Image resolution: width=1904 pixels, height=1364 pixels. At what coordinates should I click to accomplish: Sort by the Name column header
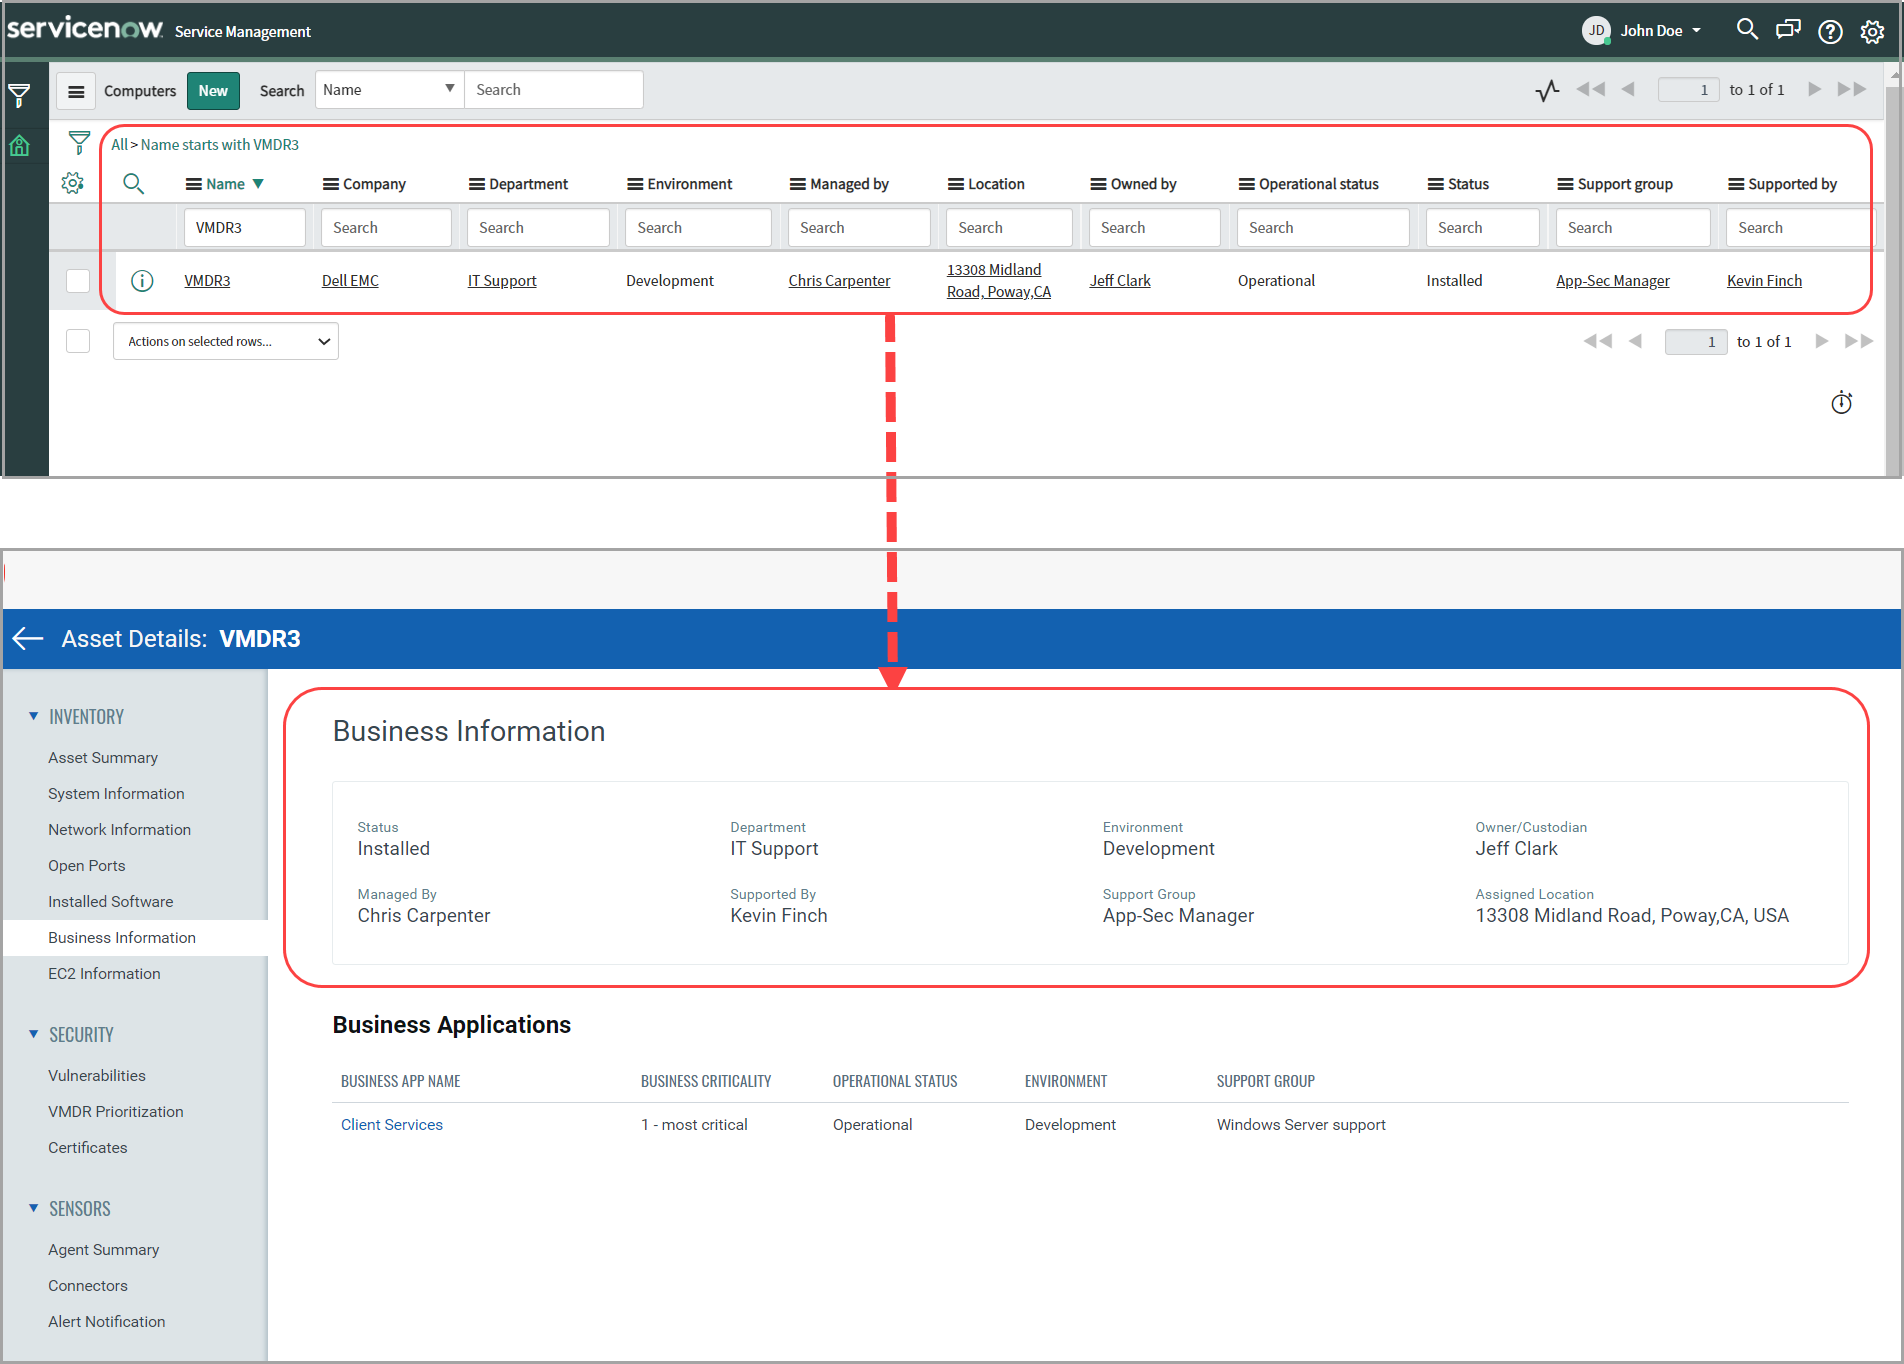(x=225, y=184)
